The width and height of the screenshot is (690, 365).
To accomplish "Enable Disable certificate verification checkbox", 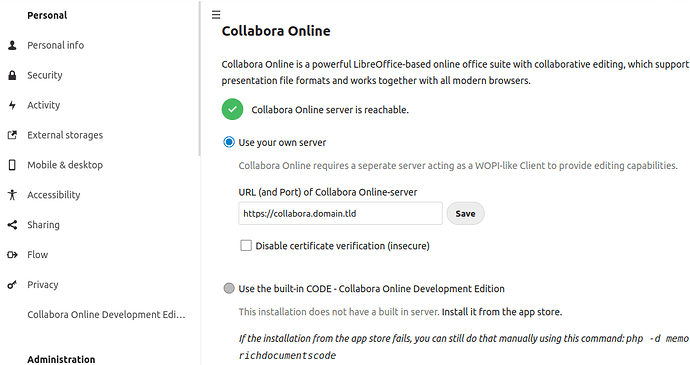I will [x=246, y=245].
